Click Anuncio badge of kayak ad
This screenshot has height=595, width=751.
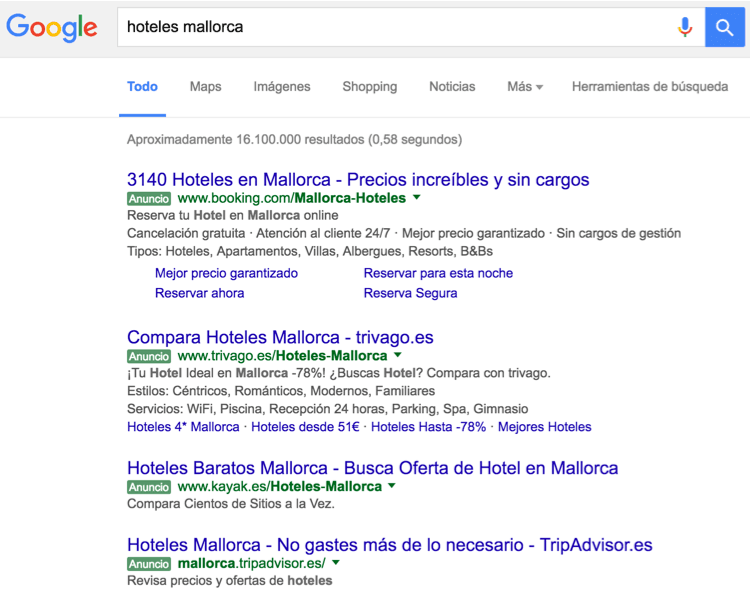pos(149,487)
